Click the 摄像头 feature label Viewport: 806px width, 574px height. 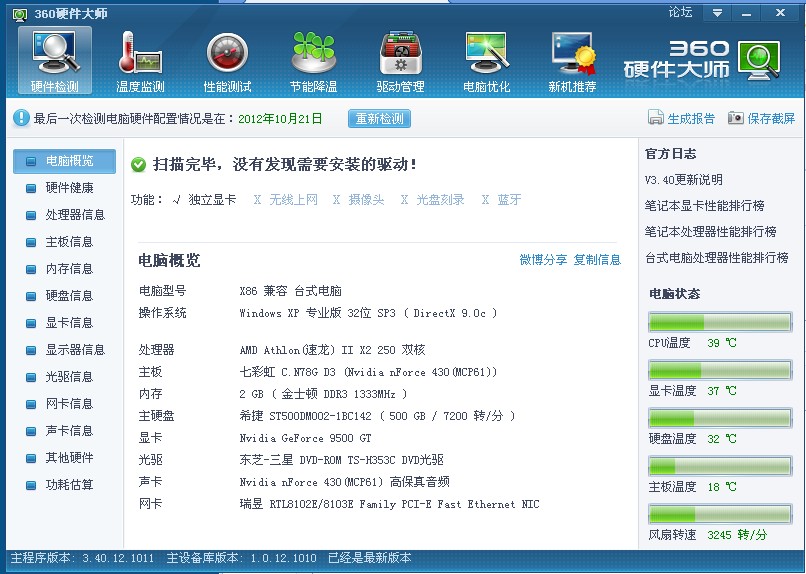tap(367, 199)
